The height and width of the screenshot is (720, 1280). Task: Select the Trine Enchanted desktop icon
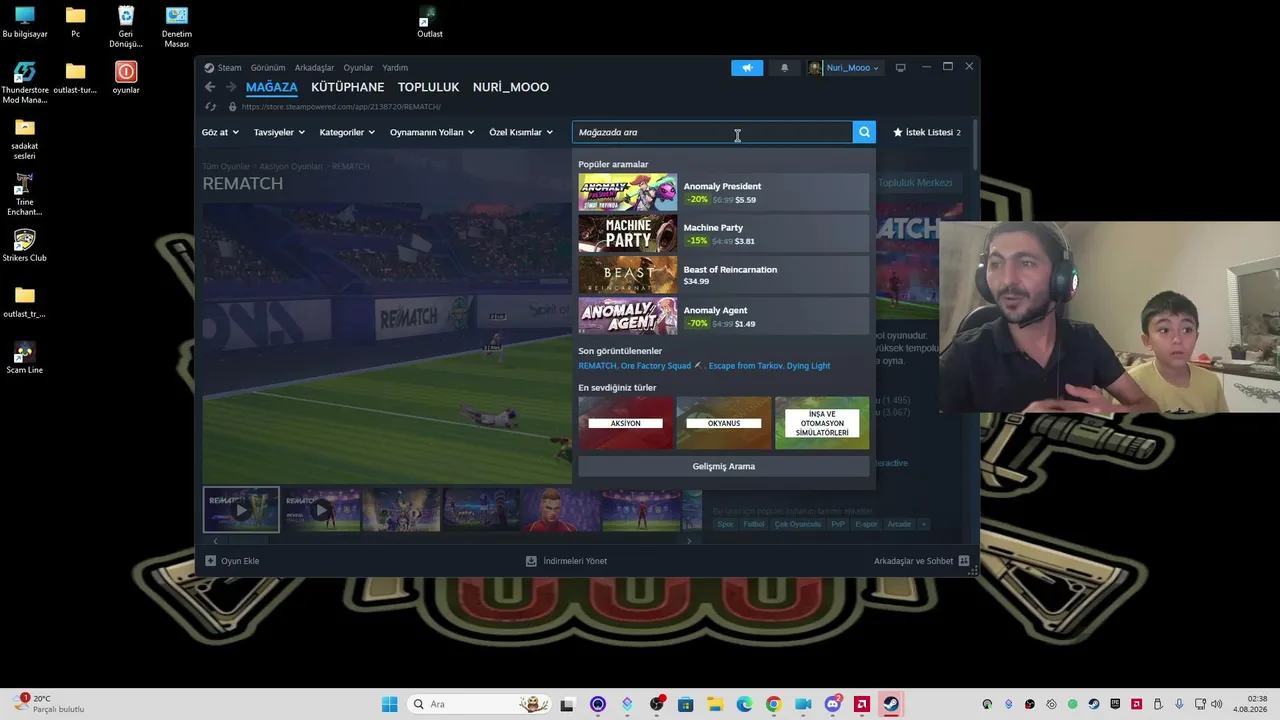click(25, 195)
